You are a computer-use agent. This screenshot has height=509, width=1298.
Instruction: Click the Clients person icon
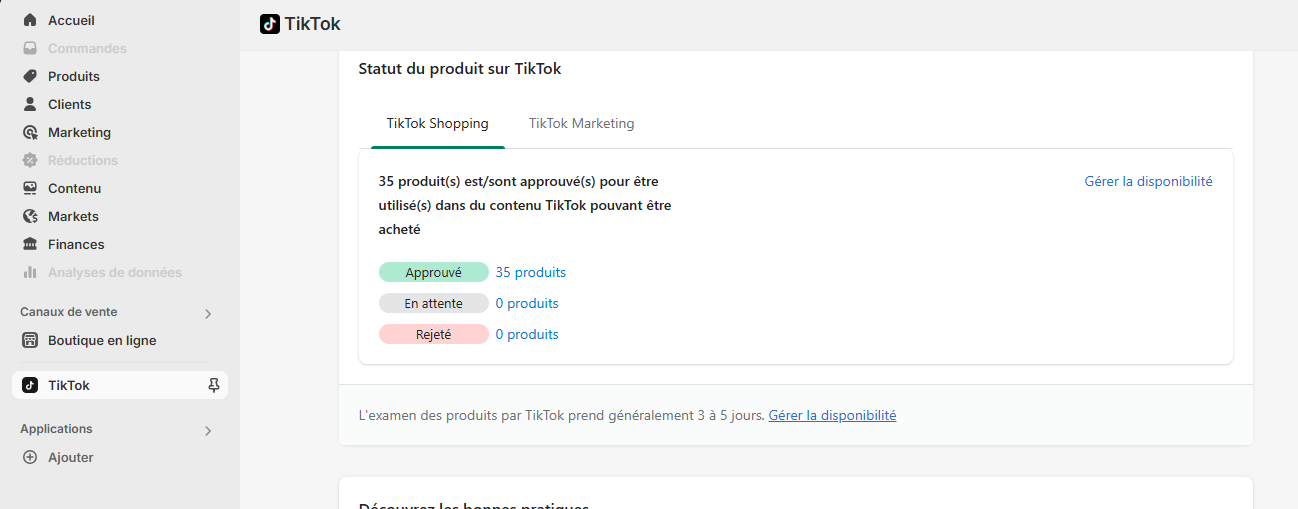point(30,104)
